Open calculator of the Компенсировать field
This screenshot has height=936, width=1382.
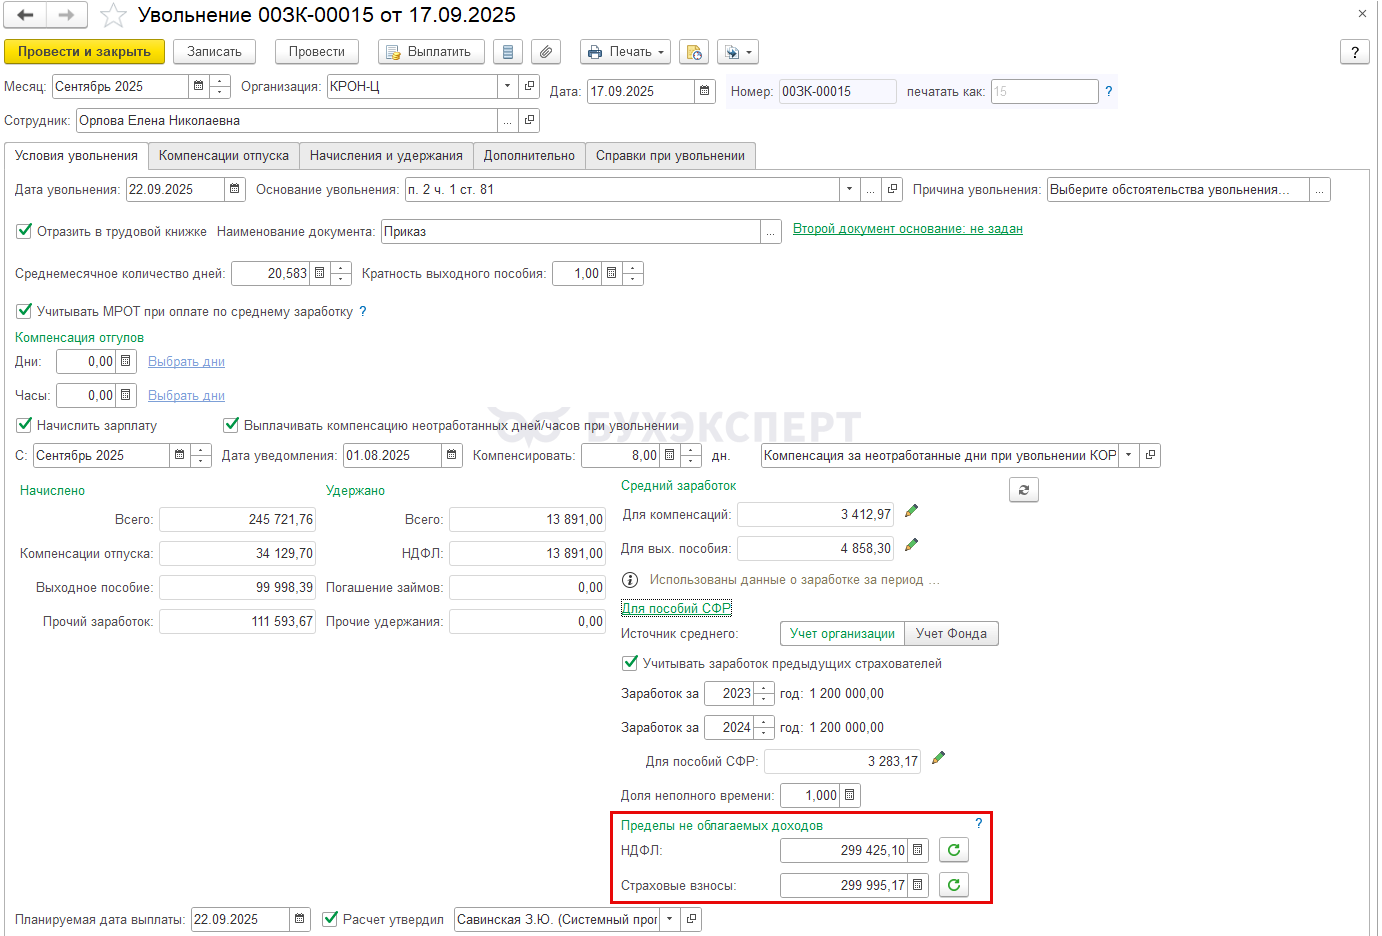coord(670,455)
